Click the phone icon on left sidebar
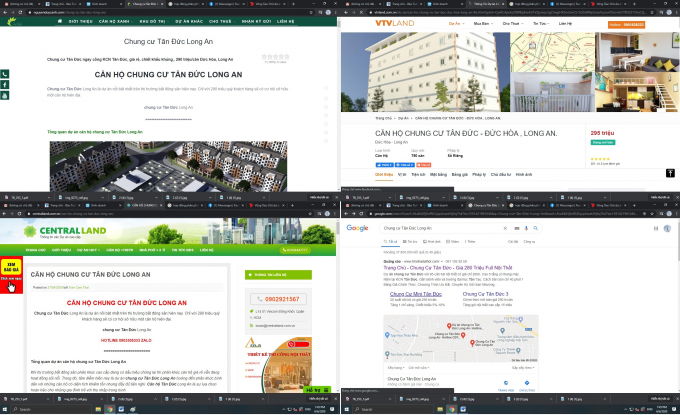The image size is (680, 415). (4, 75)
